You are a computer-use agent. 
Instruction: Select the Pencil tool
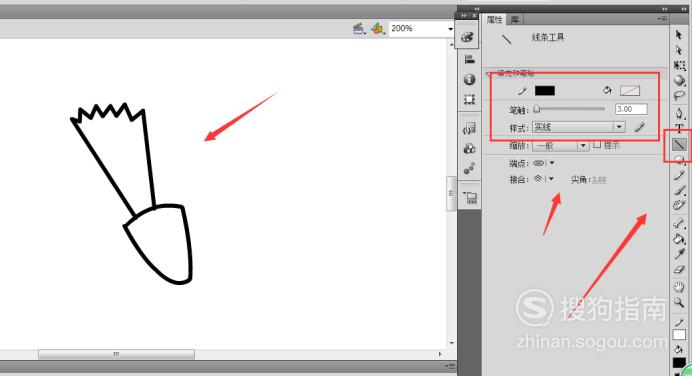click(x=679, y=175)
